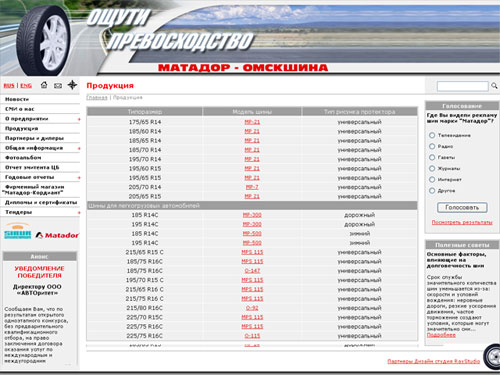Image resolution: width=500 pixels, height=375 pixels.
Task: Open the MP-7 tire model link
Action: click(252, 187)
